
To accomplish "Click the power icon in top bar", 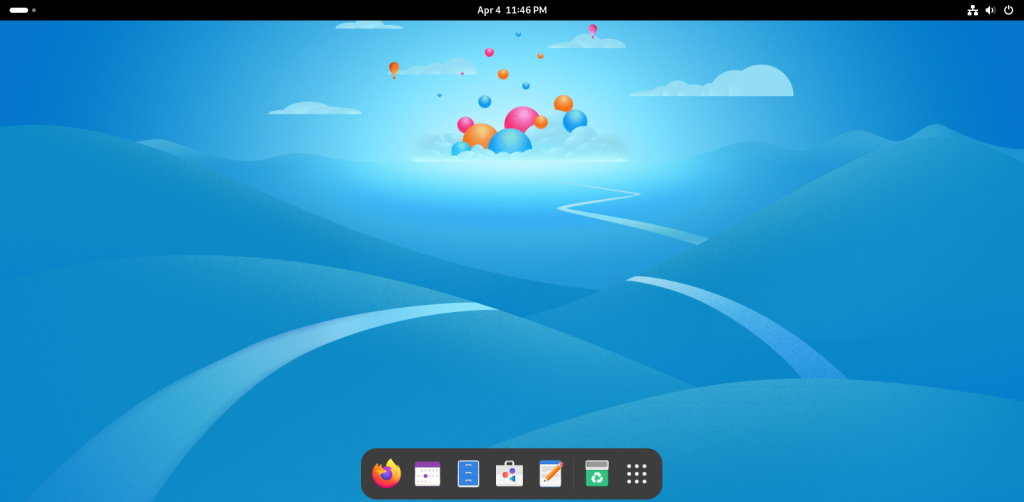I will (x=1008, y=10).
